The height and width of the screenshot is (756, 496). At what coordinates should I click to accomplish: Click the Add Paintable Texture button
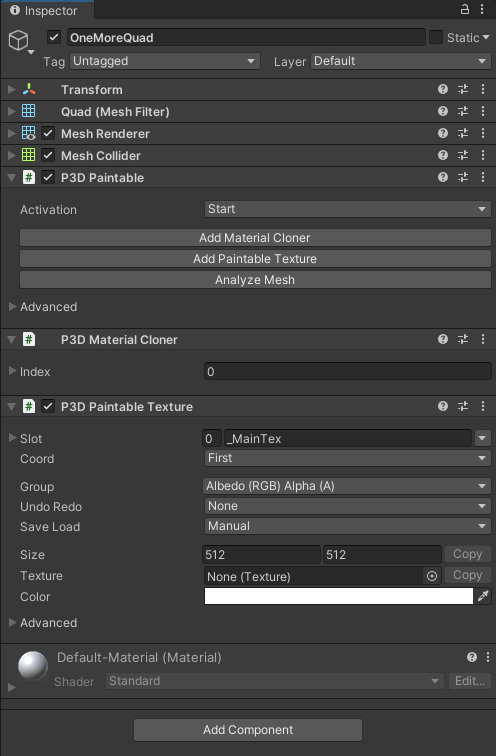[255, 259]
